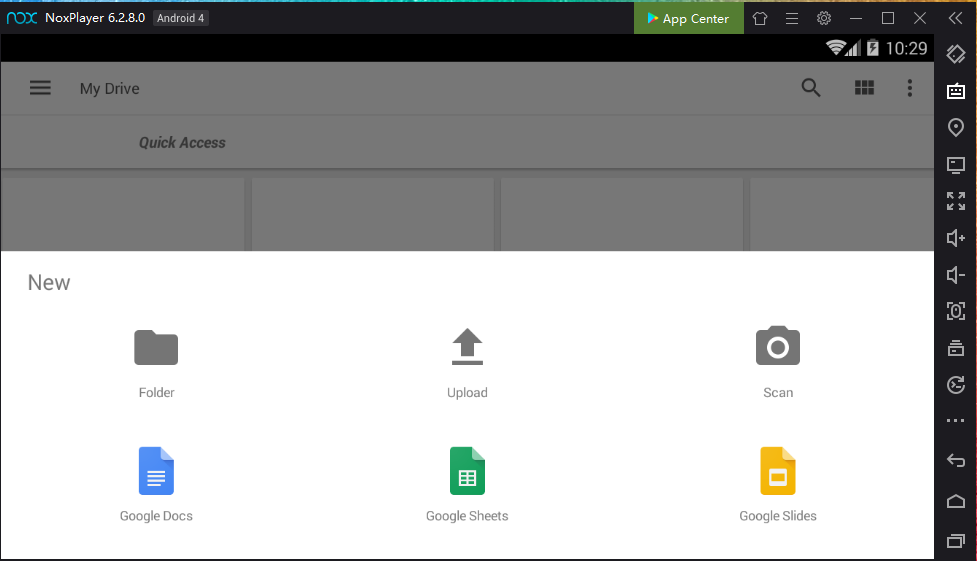977x561 pixels.
Task: Toggle fullscreen mode in Nox sidebar
Action: 956,201
